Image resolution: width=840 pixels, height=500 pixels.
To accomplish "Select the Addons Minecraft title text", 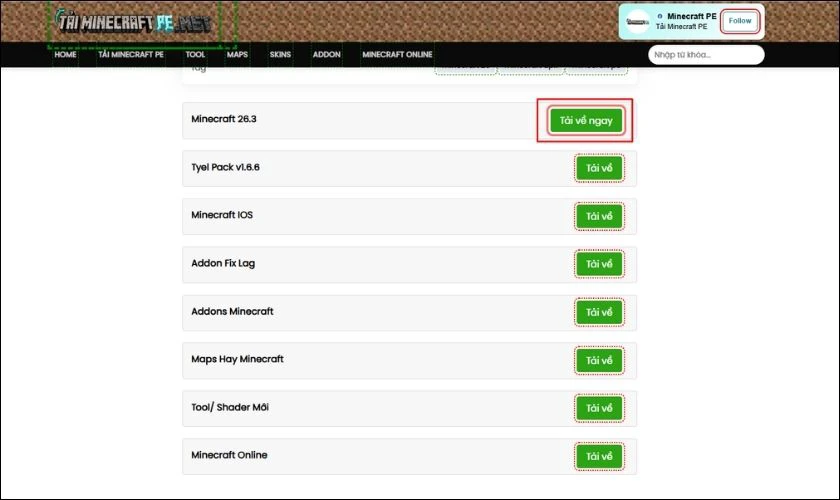I will click(232, 311).
